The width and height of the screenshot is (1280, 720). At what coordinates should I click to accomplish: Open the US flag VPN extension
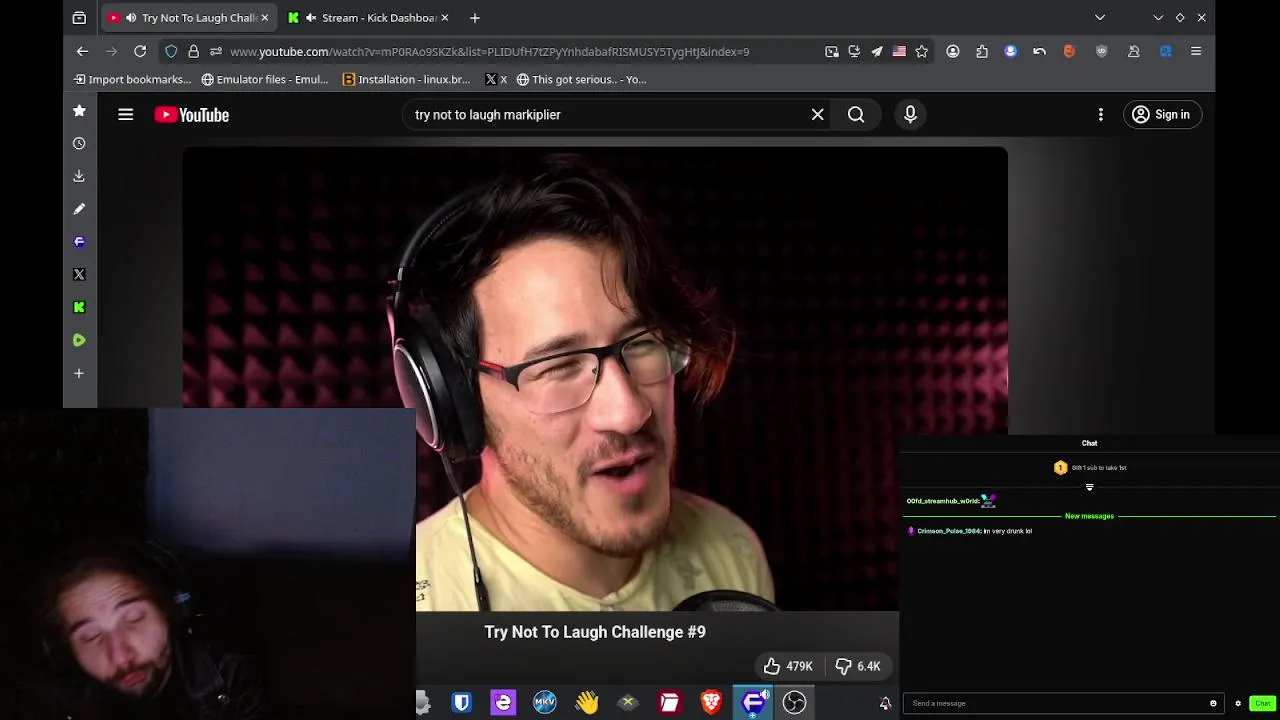click(x=899, y=51)
